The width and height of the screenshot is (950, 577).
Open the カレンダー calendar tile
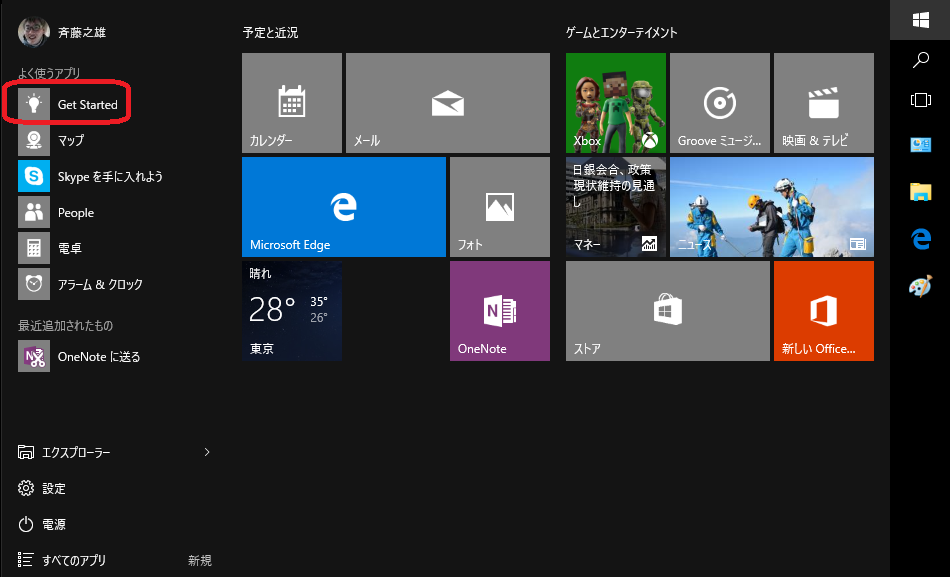(x=291, y=103)
